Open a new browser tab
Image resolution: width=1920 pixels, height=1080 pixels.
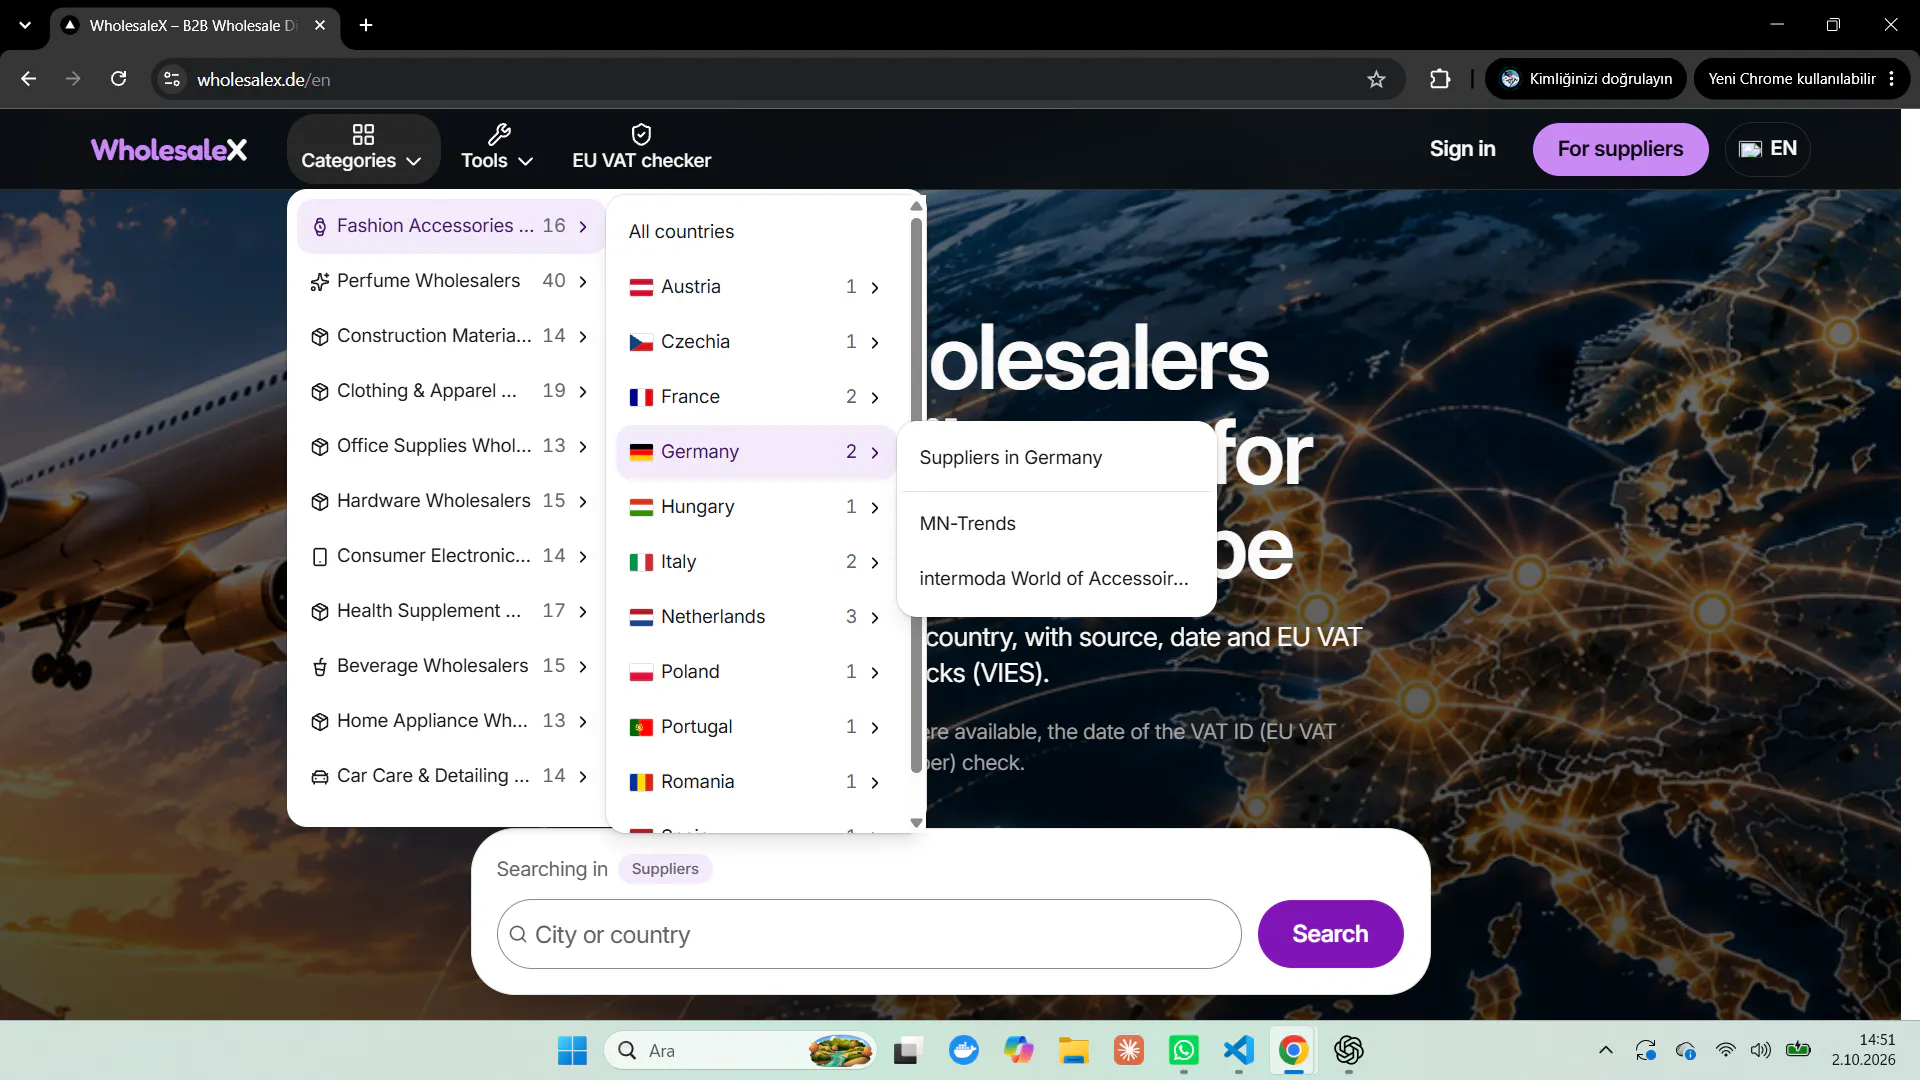pos(366,25)
